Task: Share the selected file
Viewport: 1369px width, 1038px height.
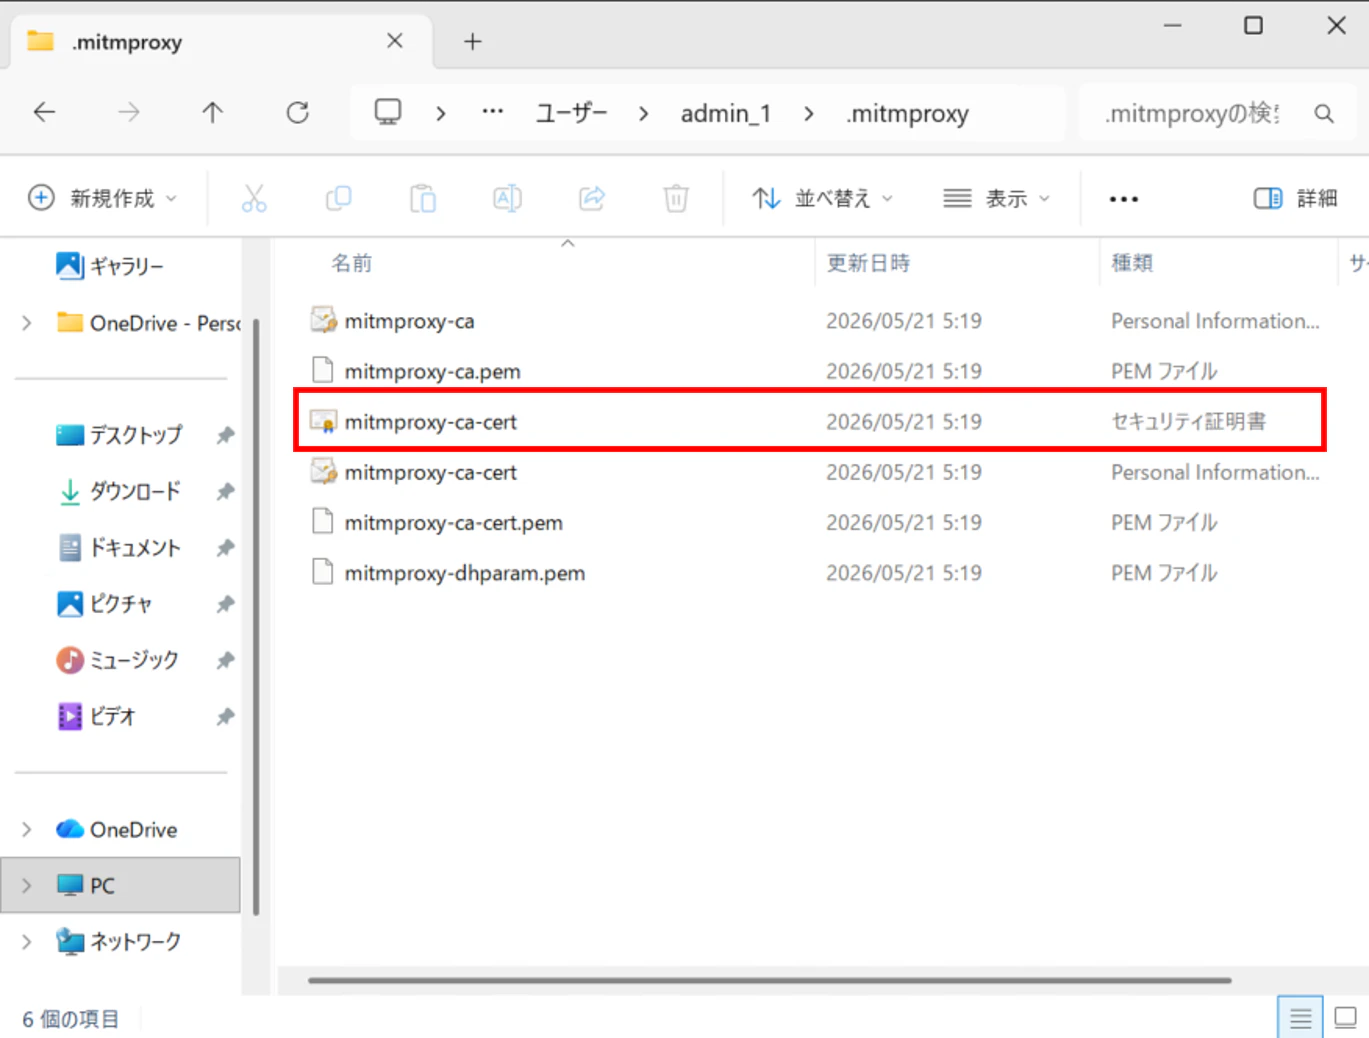Action: pyautogui.click(x=592, y=198)
